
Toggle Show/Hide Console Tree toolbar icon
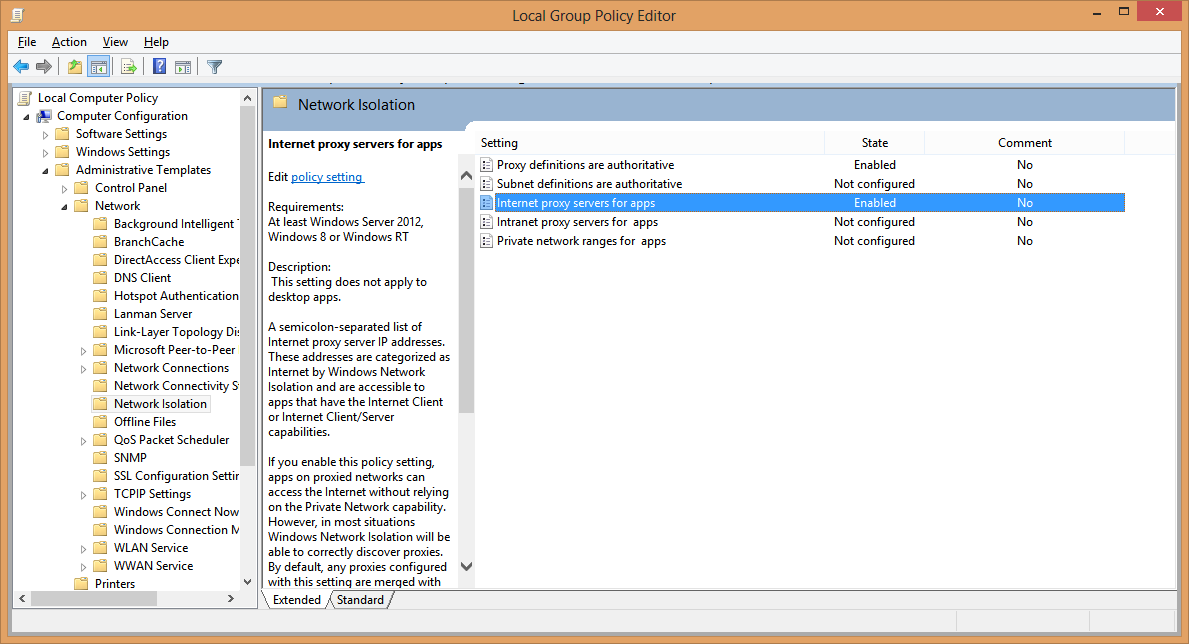(99, 67)
